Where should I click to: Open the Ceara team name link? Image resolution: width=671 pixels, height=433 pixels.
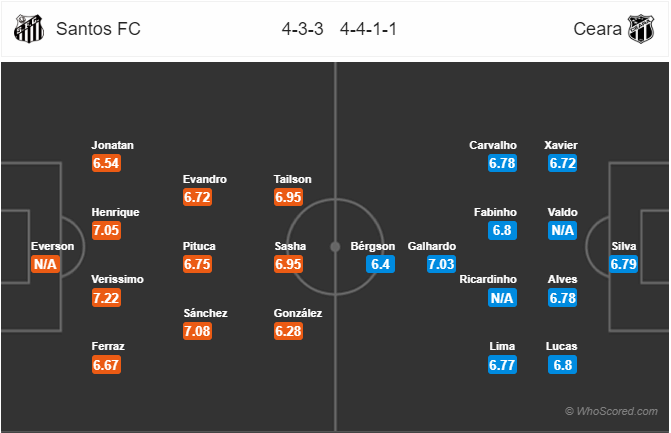597,29
